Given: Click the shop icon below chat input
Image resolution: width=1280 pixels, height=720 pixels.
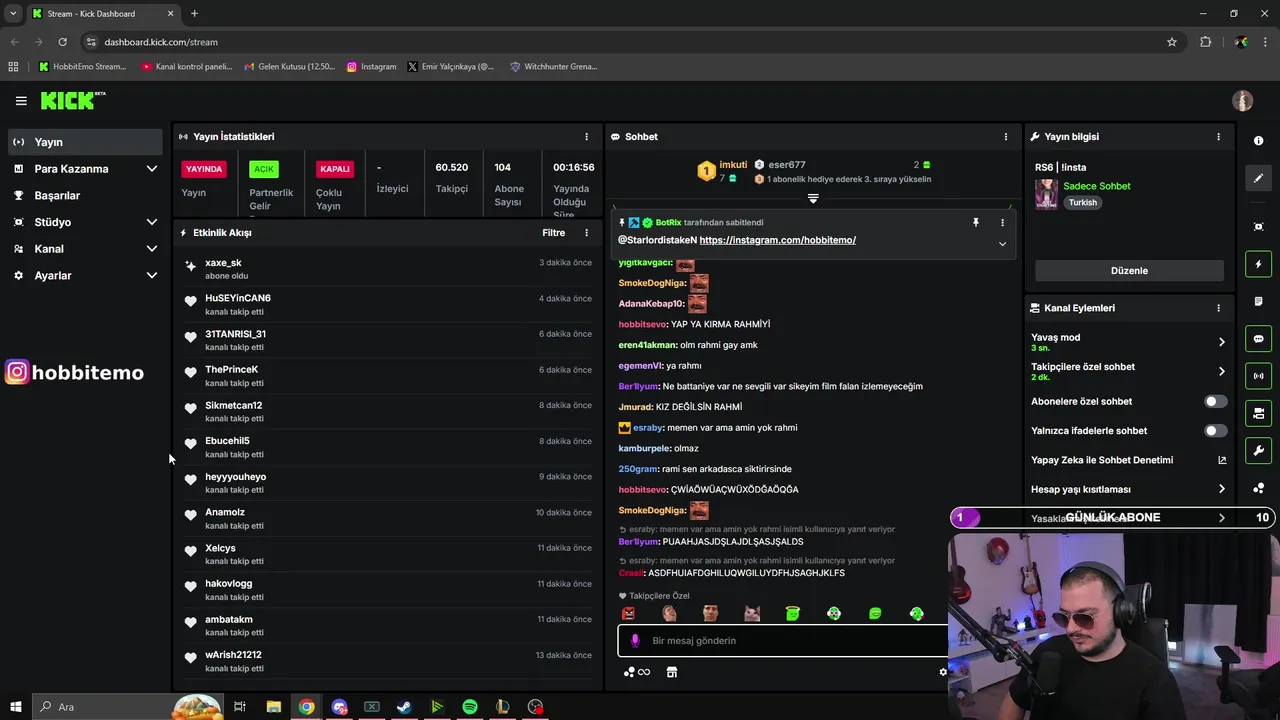Looking at the screenshot, I should tap(672, 672).
